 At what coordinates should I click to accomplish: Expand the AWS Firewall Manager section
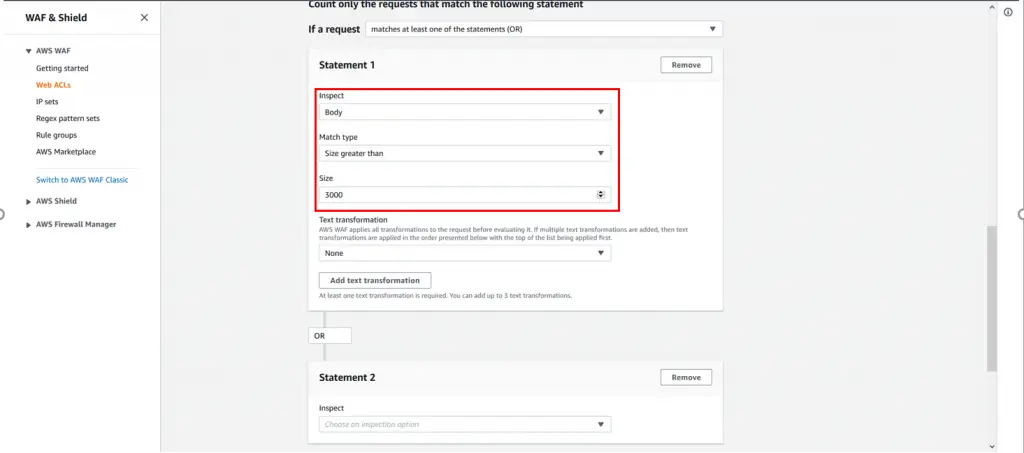[29, 225]
